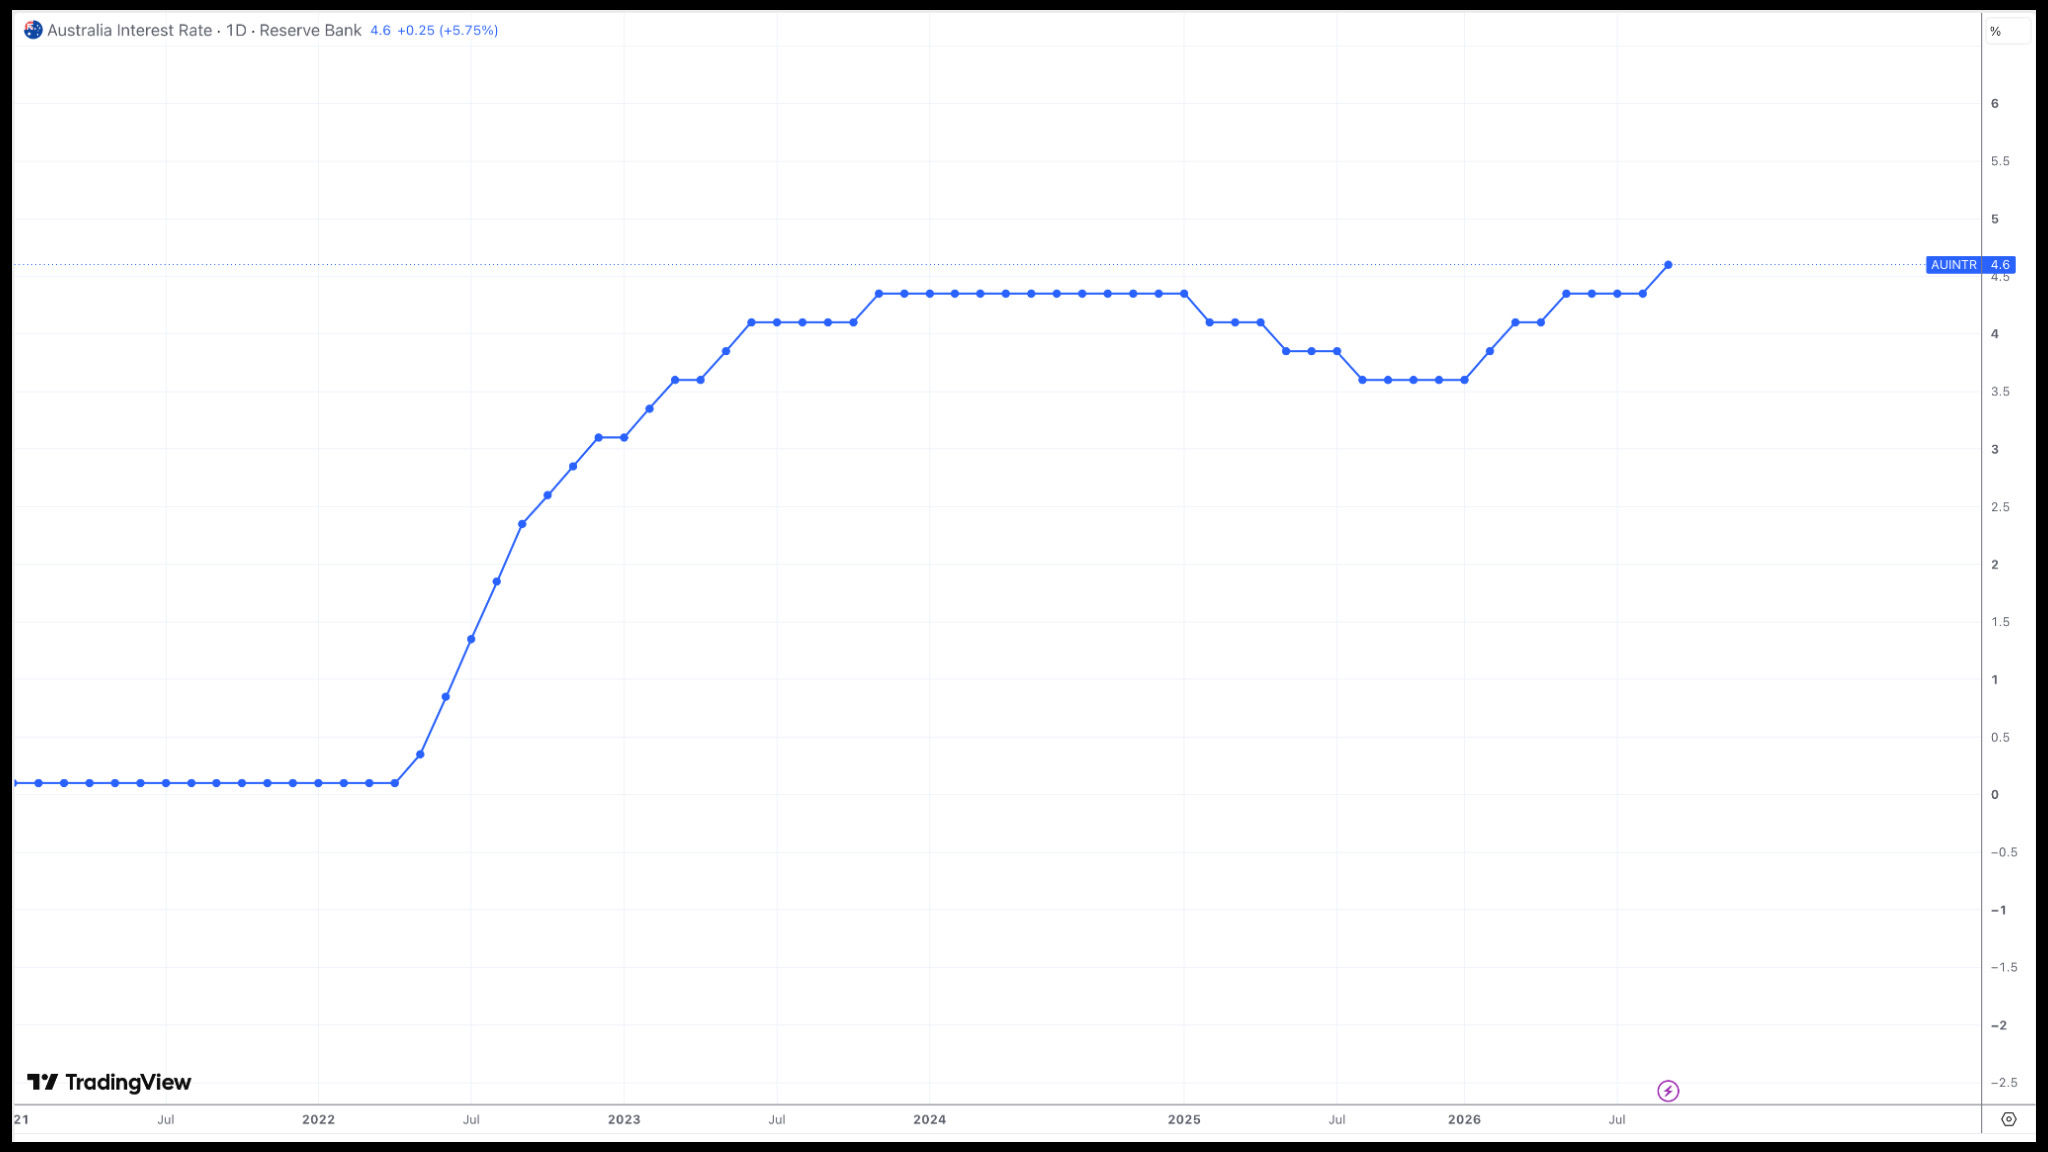Click the 0.5 value on price axis
Image resolution: width=2048 pixels, height=1152 pixels.
[2000, 737]
